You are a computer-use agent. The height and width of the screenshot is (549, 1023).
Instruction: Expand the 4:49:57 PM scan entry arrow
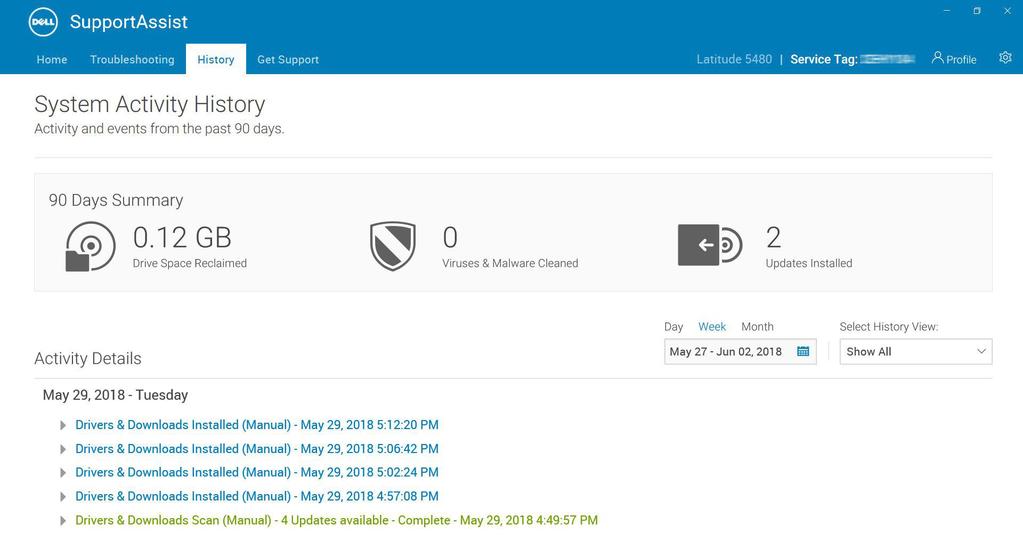[63, 521]
